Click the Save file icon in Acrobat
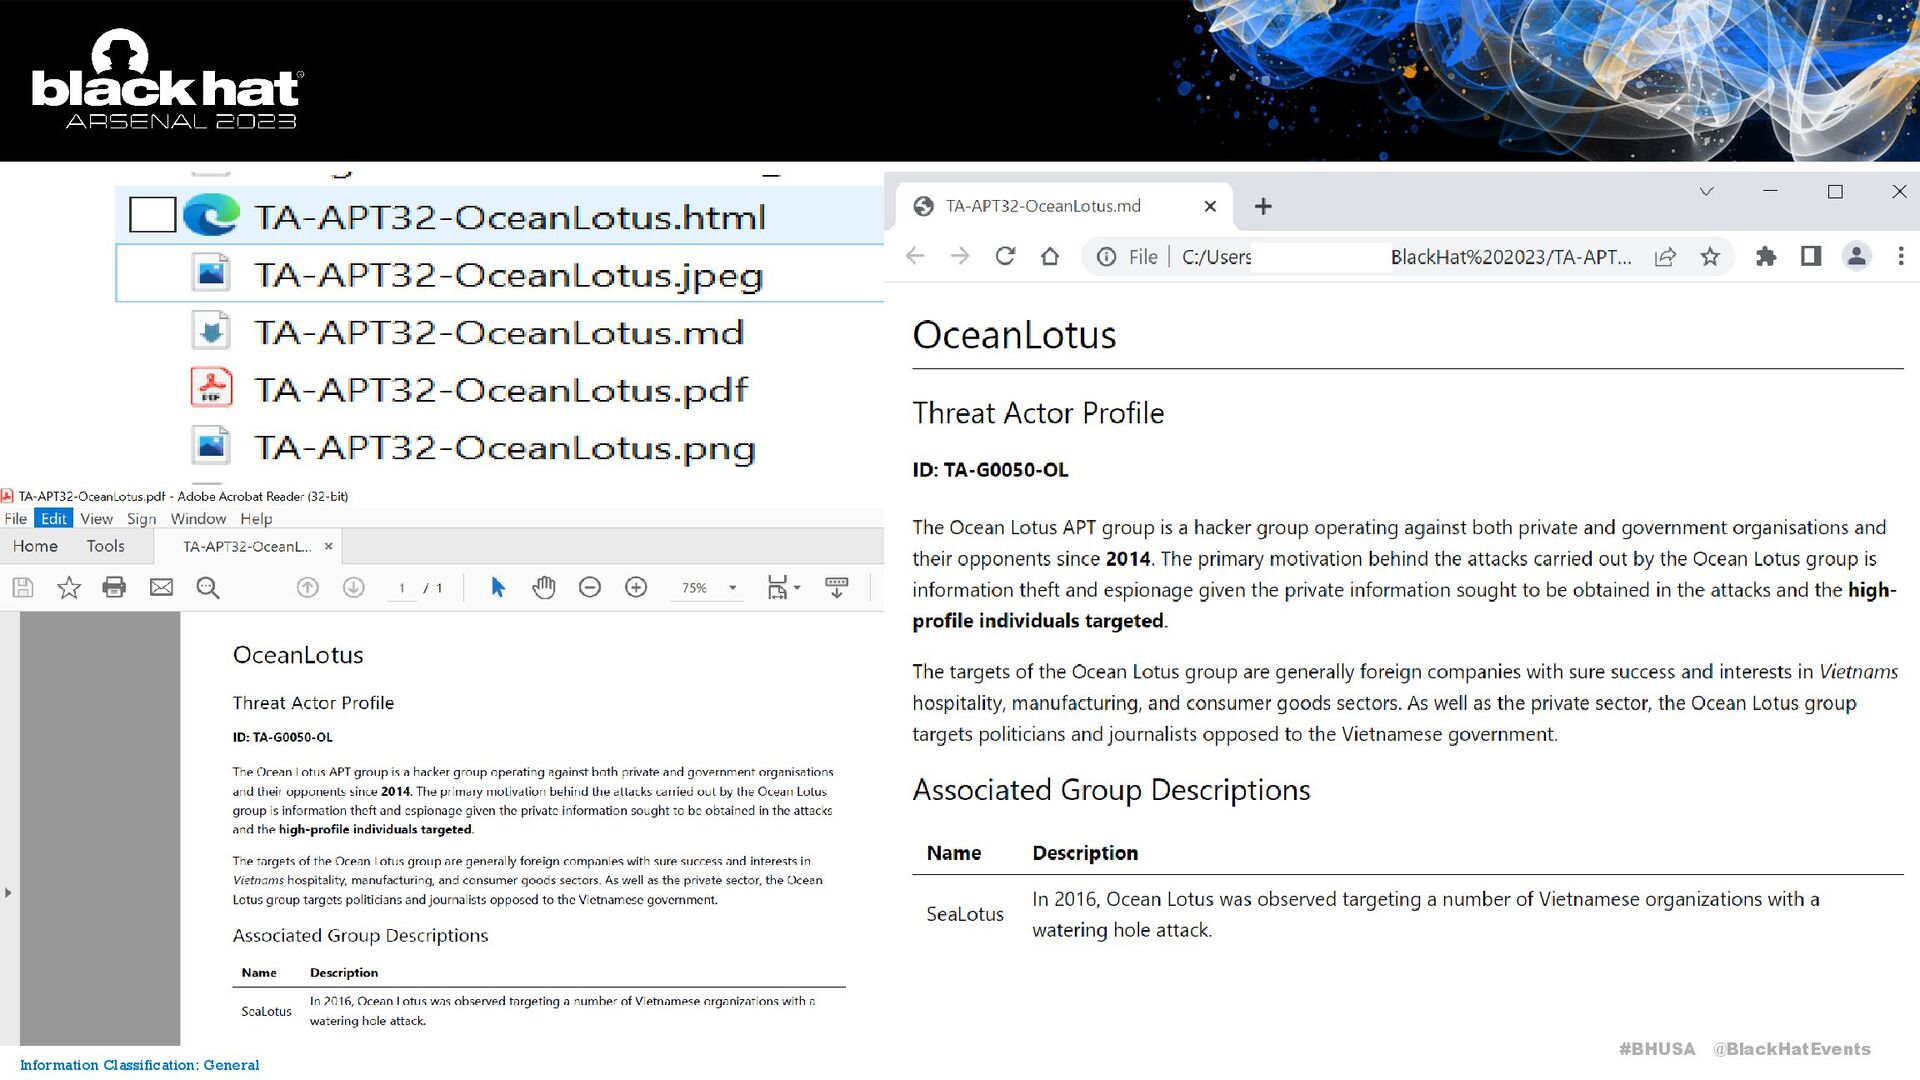The height and width of the screenshot is (1080, 1920). (x=23, y=588)
